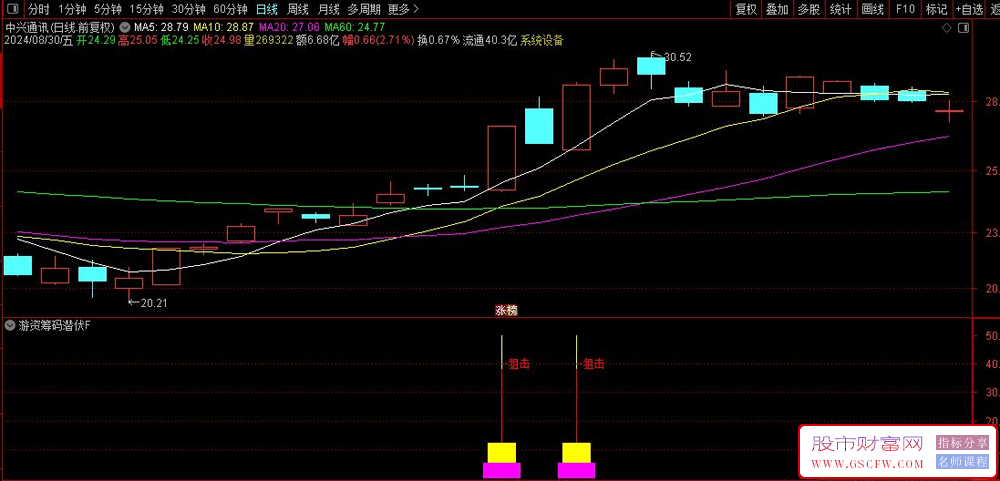1000x481 pixels.
Task: Click the 标记 mark button
Action: tap(936, 9)
